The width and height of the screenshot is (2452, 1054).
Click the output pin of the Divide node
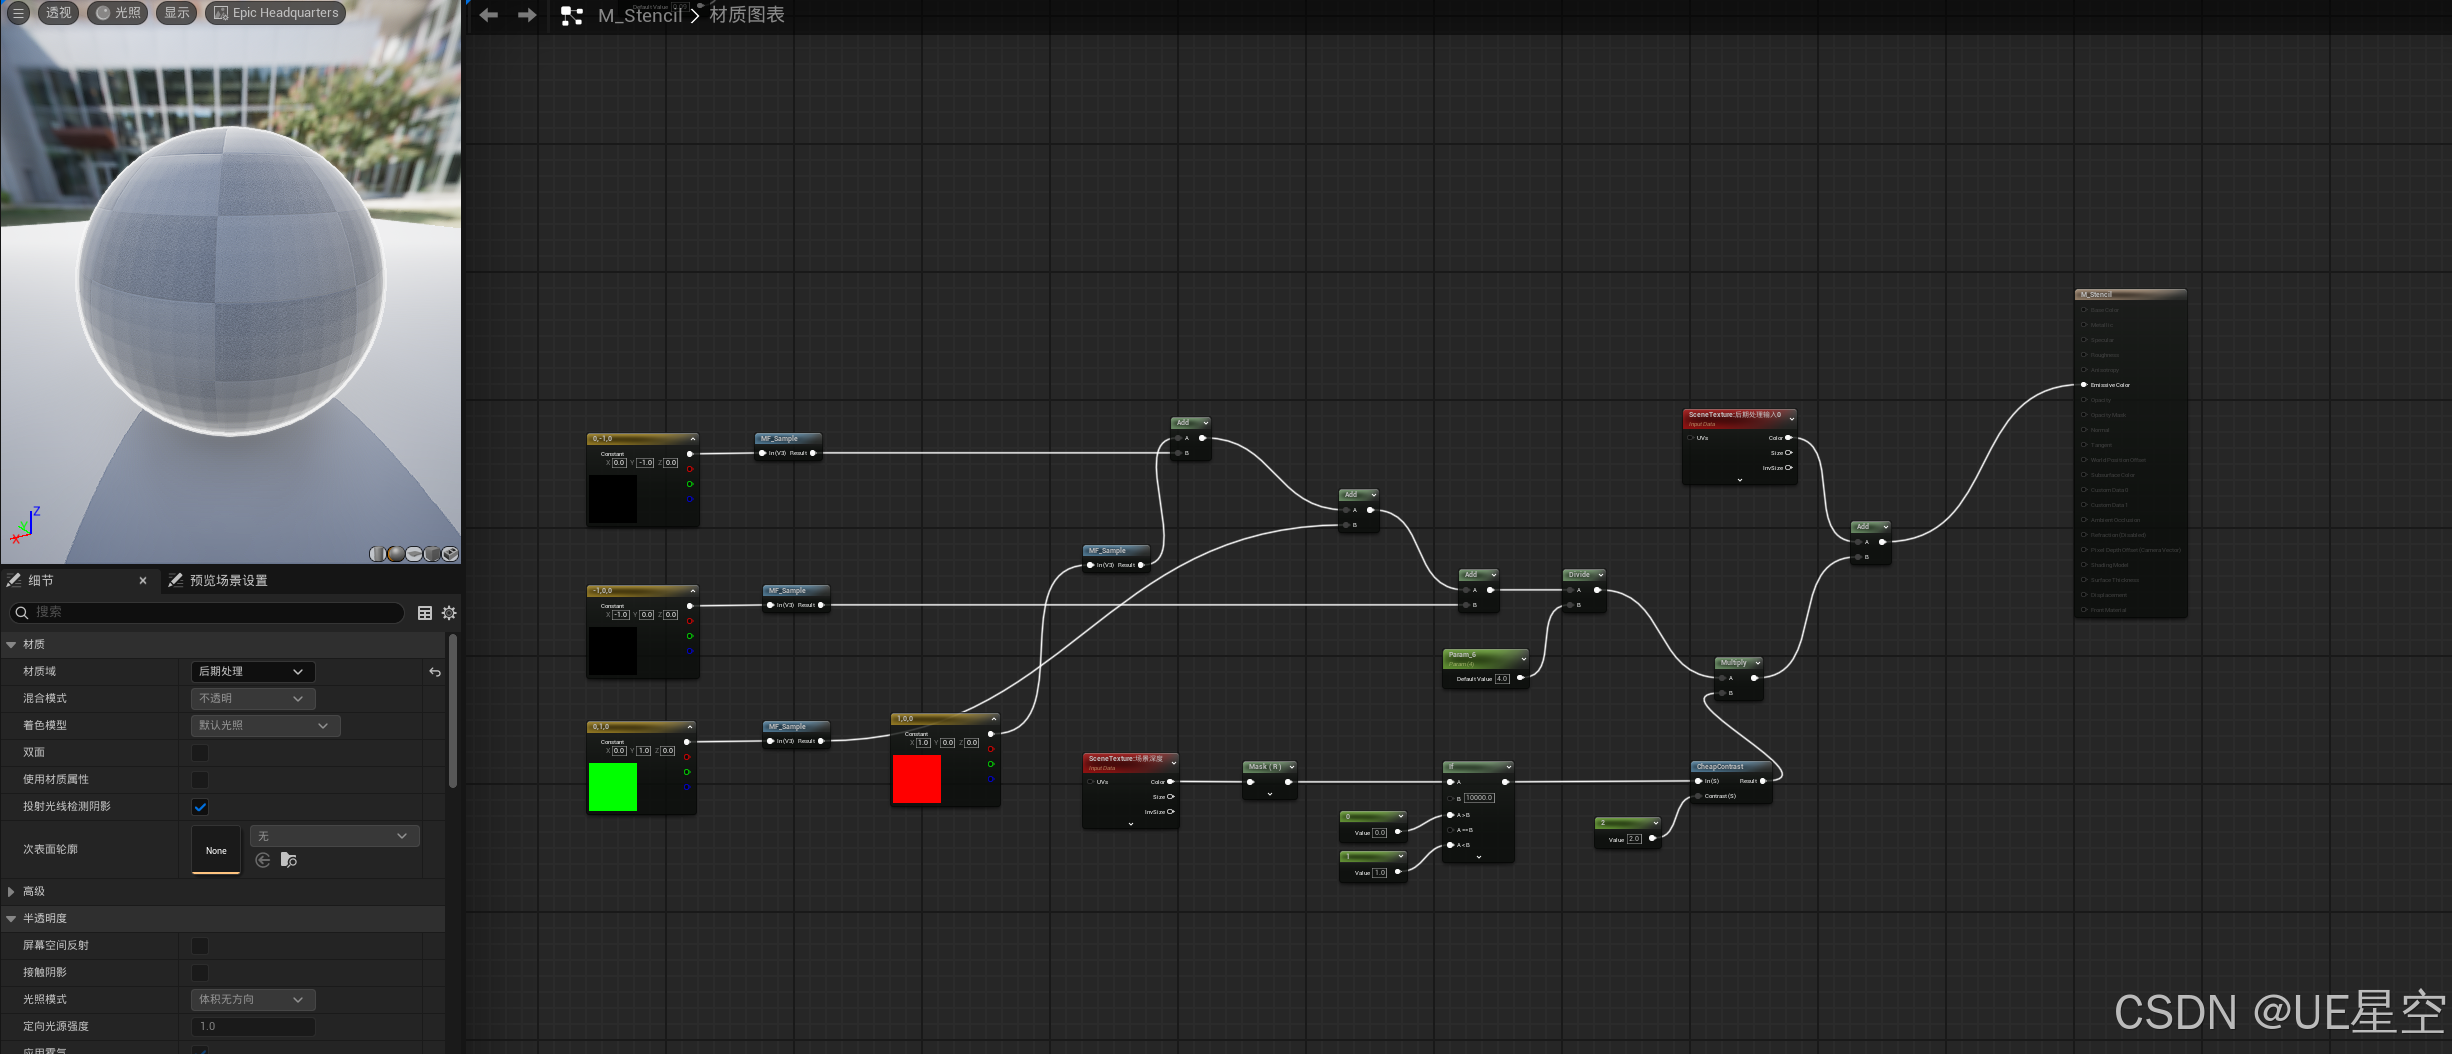(x=1597, y=590)
